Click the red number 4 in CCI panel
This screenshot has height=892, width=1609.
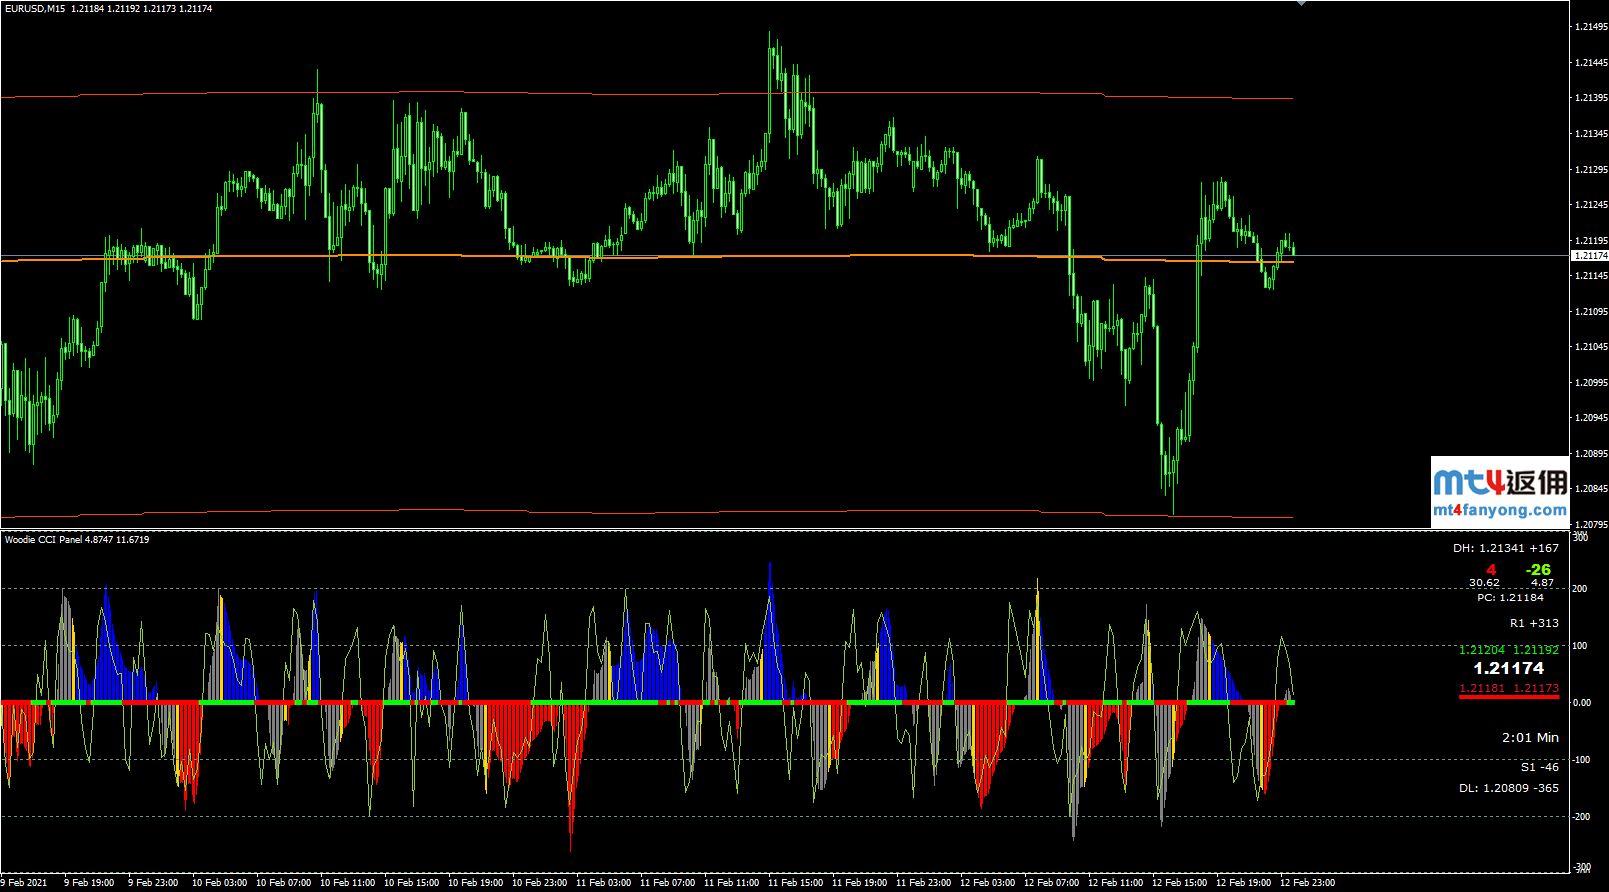[1490, 570]
